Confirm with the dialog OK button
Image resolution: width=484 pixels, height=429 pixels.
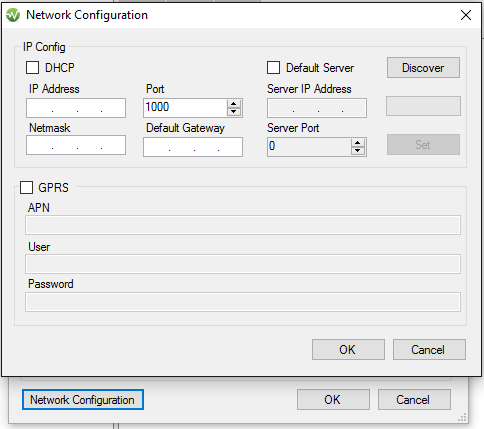[x=348, y=350]
